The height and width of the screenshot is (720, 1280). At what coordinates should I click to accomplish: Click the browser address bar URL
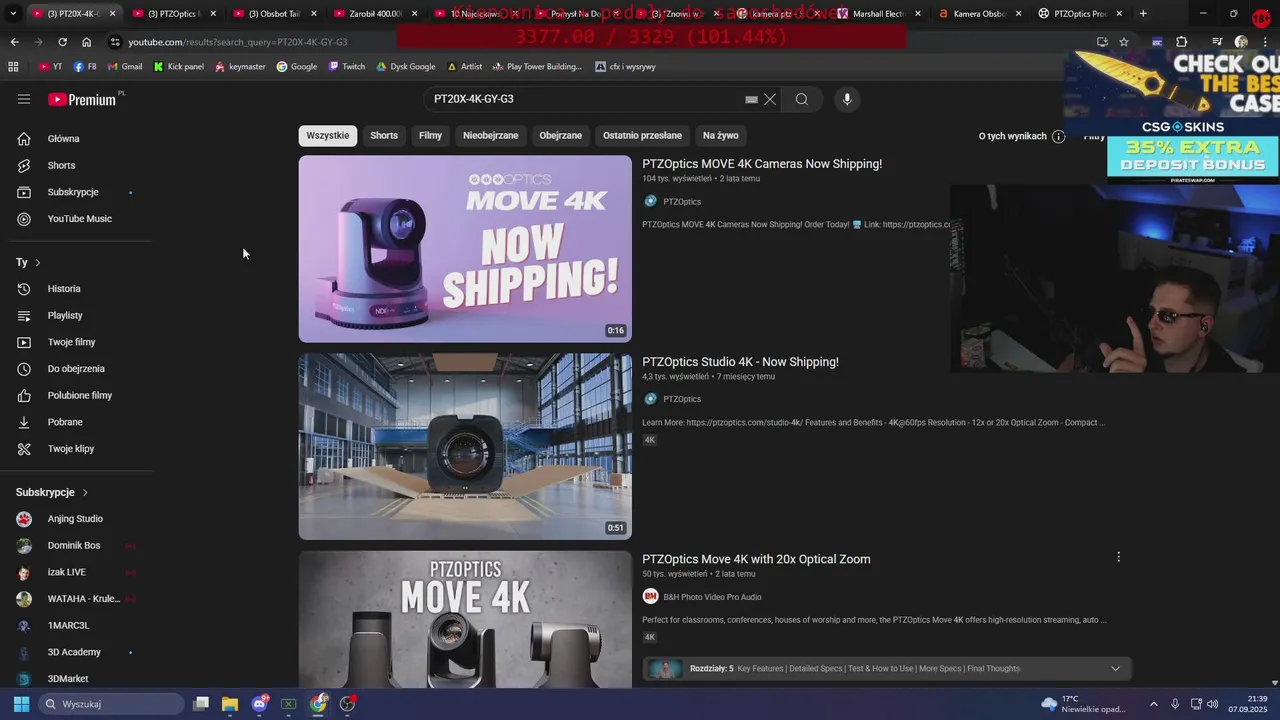coord(238,42)
